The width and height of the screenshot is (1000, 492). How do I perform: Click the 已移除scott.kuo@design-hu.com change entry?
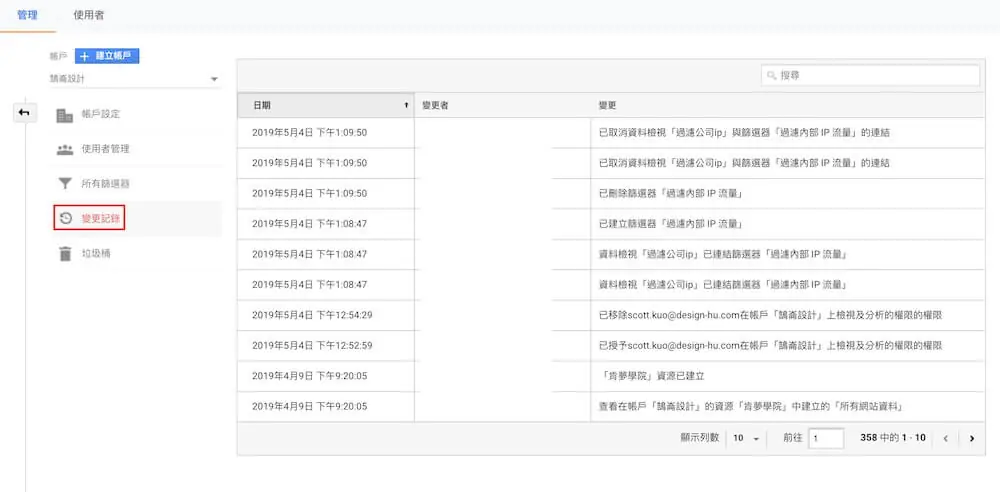click(x=770, y=315)
